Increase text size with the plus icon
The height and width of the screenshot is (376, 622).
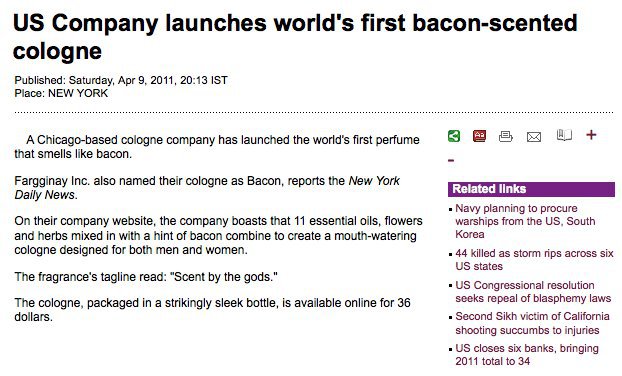591,135
